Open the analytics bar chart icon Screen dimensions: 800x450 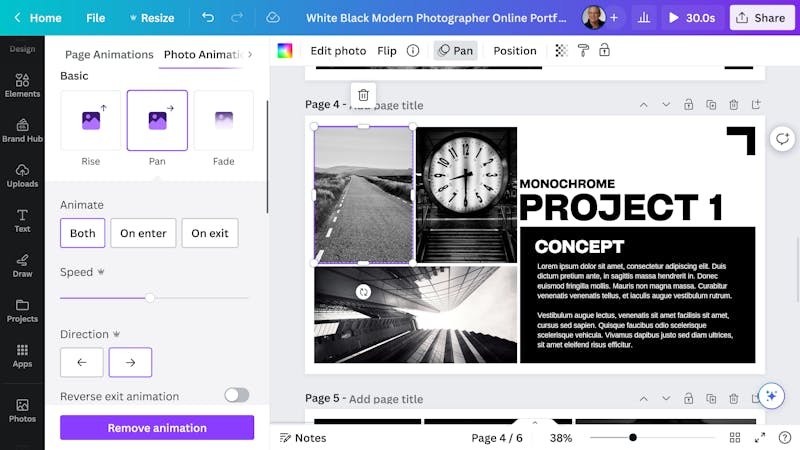click(x=644, y=18)
